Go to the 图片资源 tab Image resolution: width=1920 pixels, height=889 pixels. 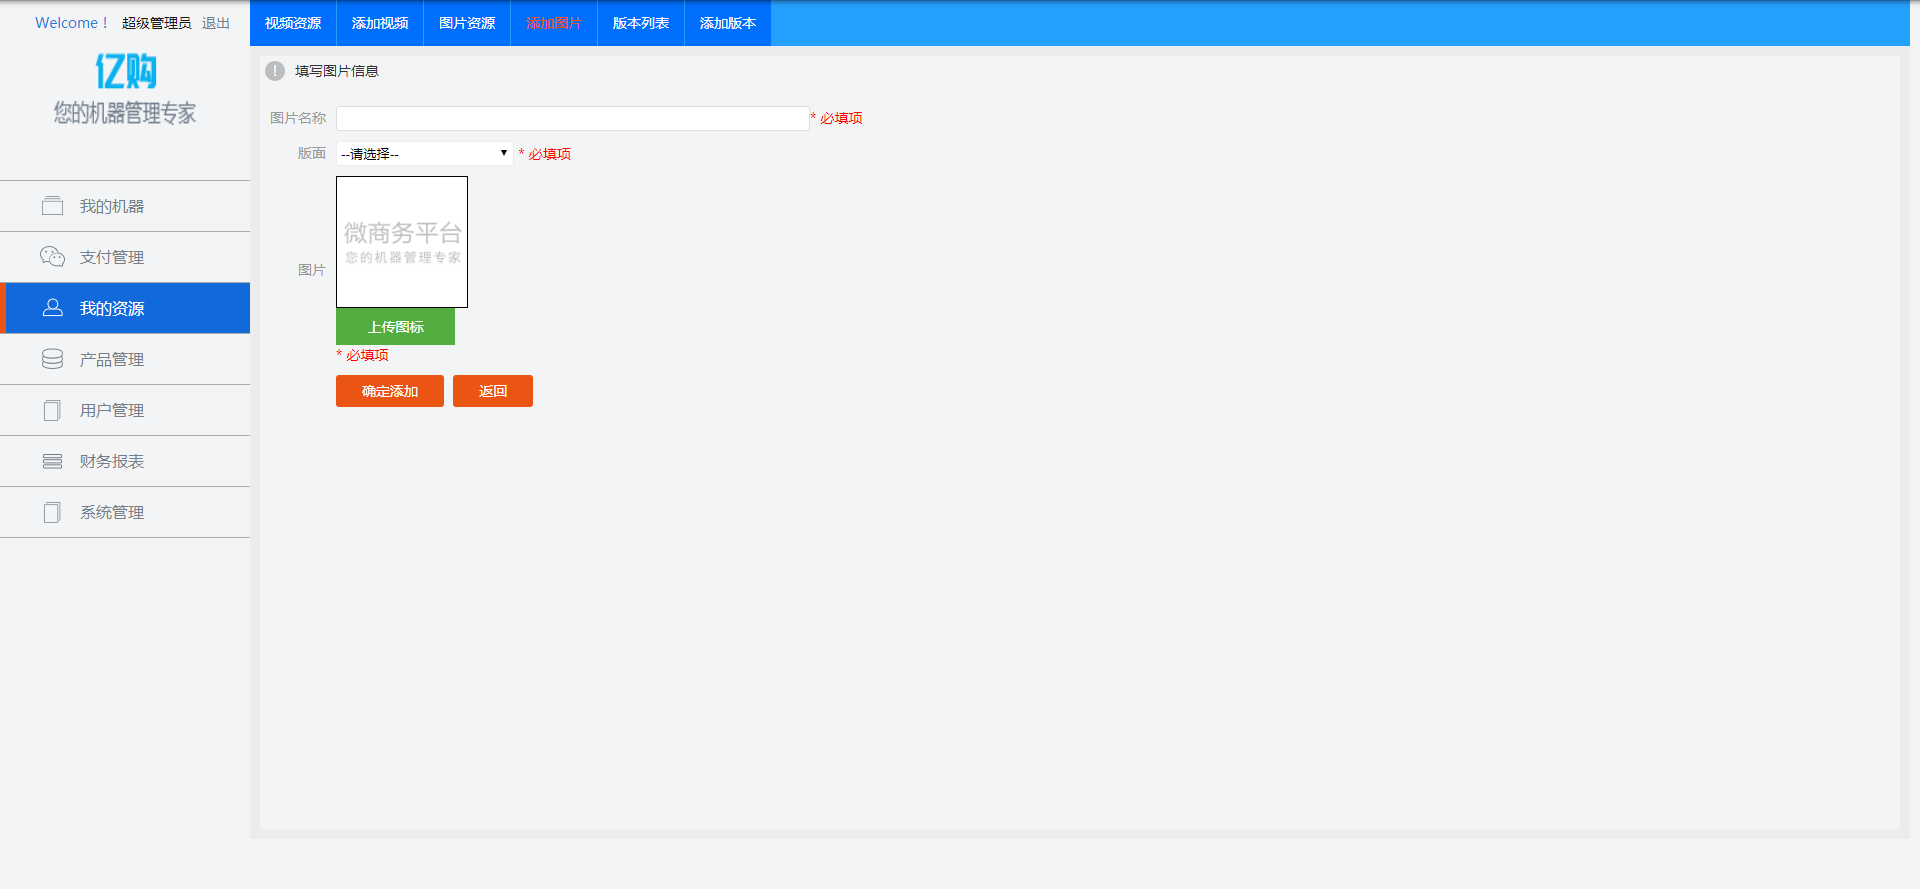(467, 23)
